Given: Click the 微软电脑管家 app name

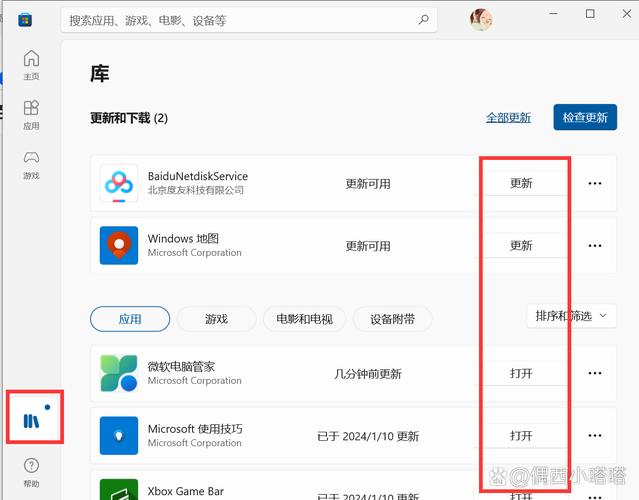Looking at the screenshot, I should [x=181, y=366].
